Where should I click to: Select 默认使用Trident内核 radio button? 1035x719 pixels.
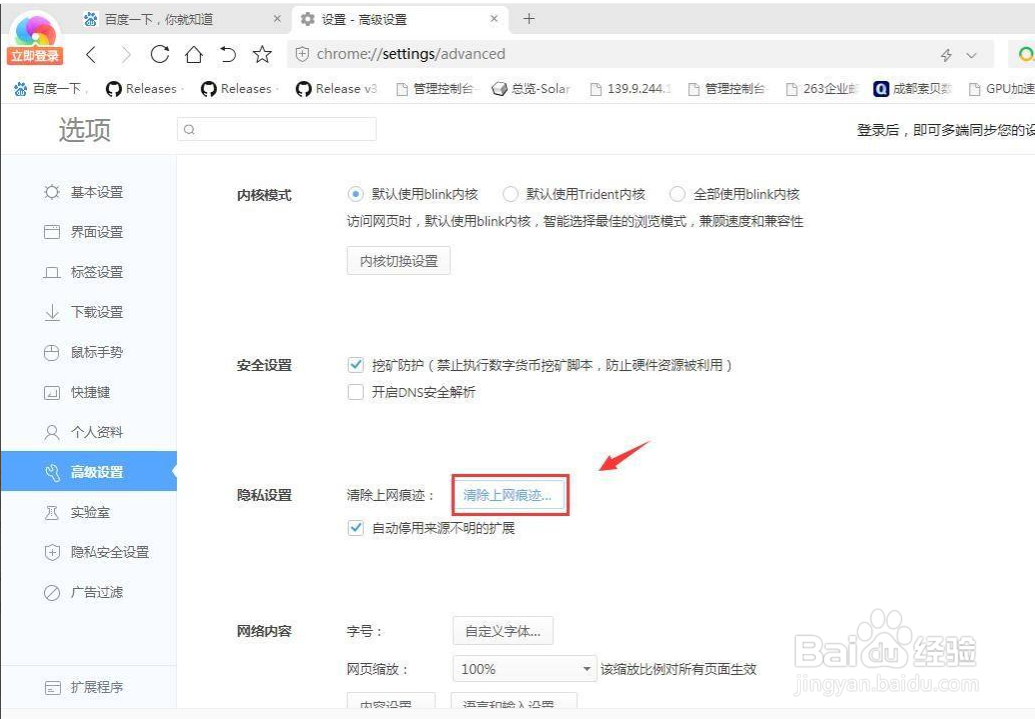point(510,194)
